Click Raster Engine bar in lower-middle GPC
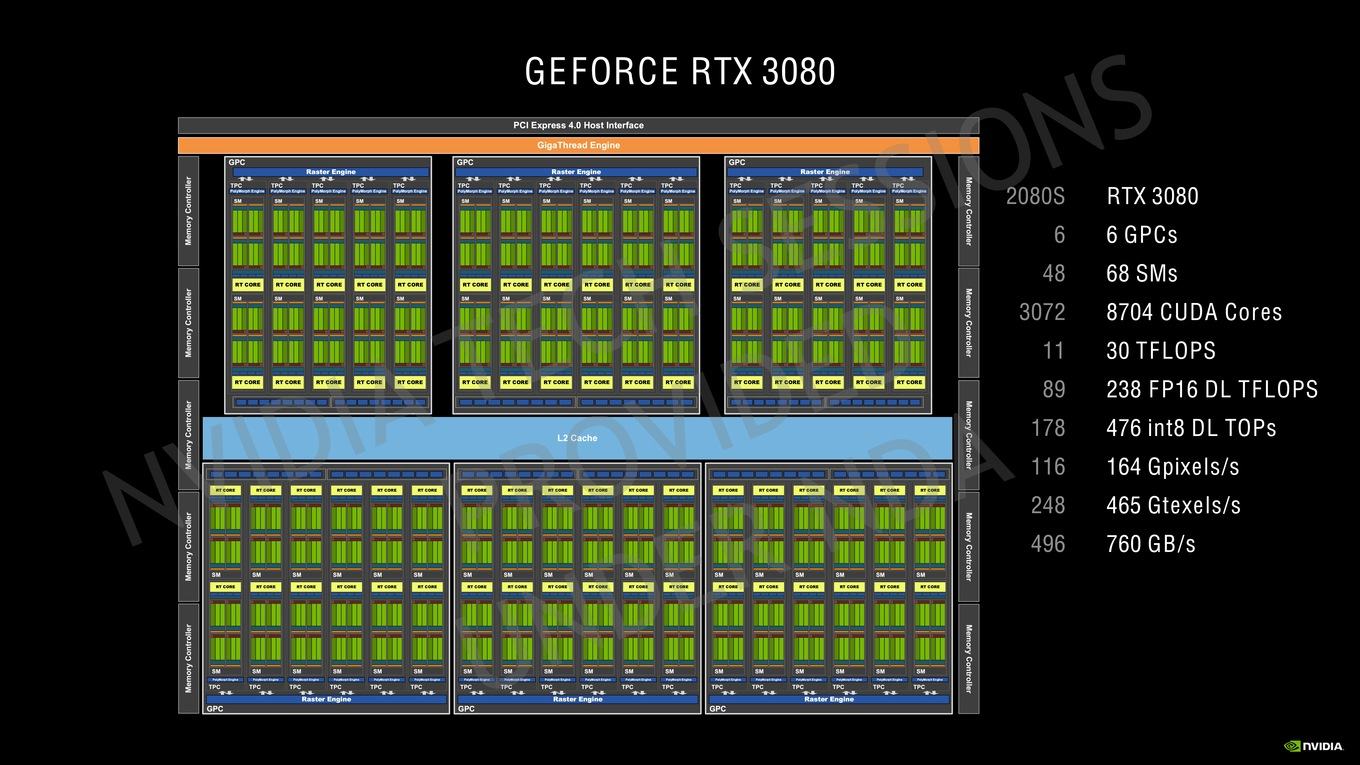Screen dimensions: 1360x765 pyautogui.click(x=577, y=699)
